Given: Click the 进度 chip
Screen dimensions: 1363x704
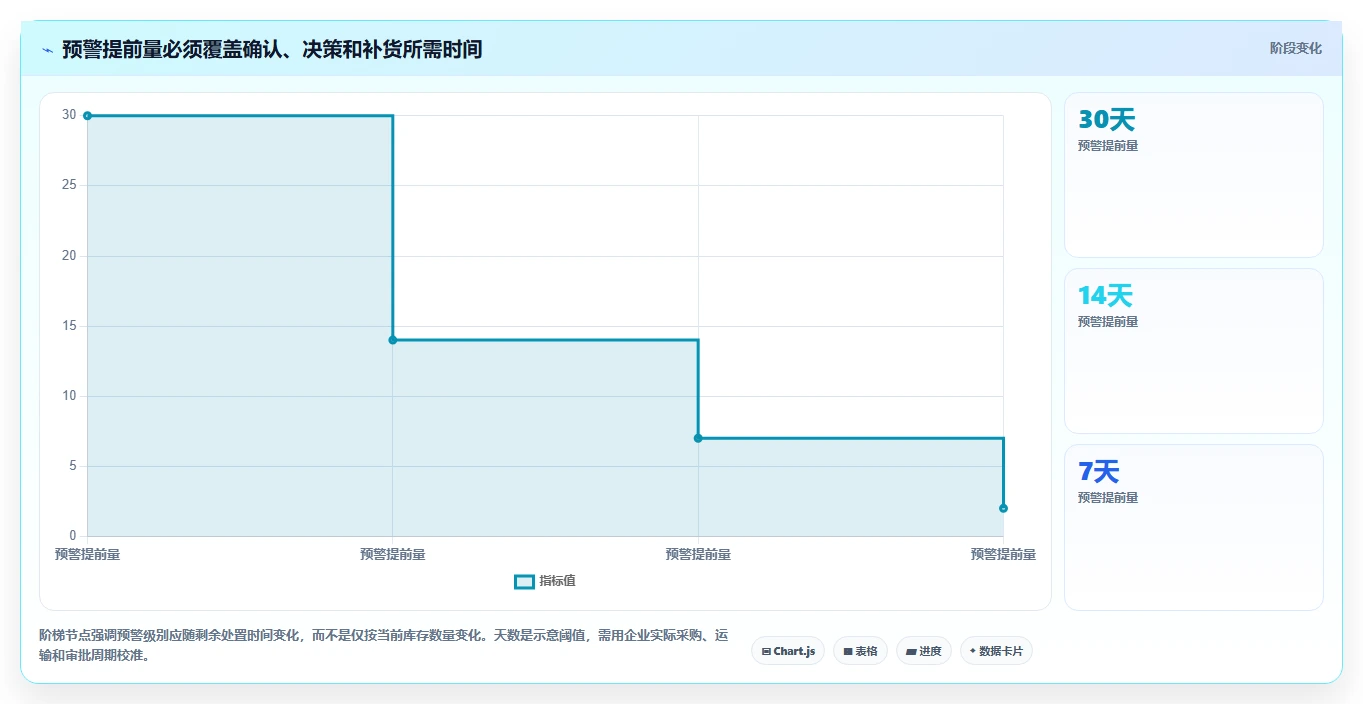Looking at the screenshot, I should point(924,651).
